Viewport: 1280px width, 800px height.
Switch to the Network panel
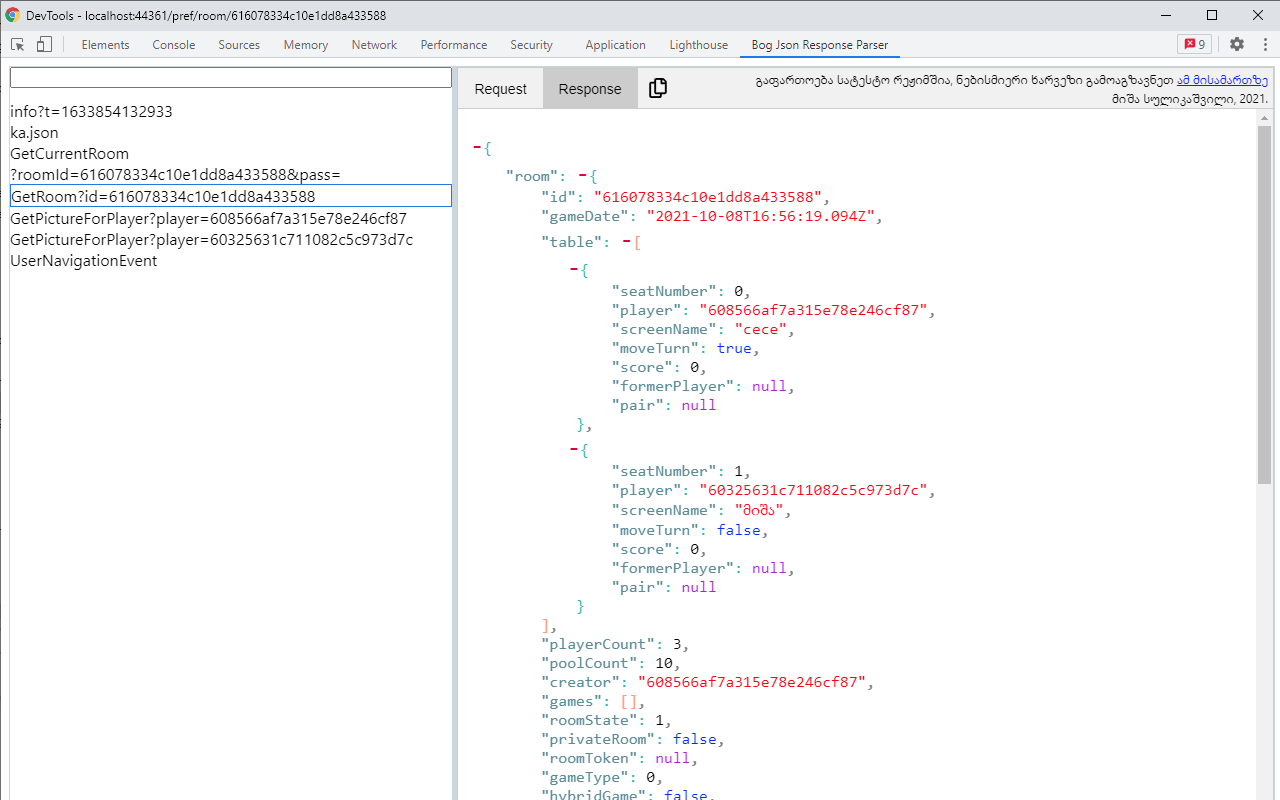[x=373, y=44]
